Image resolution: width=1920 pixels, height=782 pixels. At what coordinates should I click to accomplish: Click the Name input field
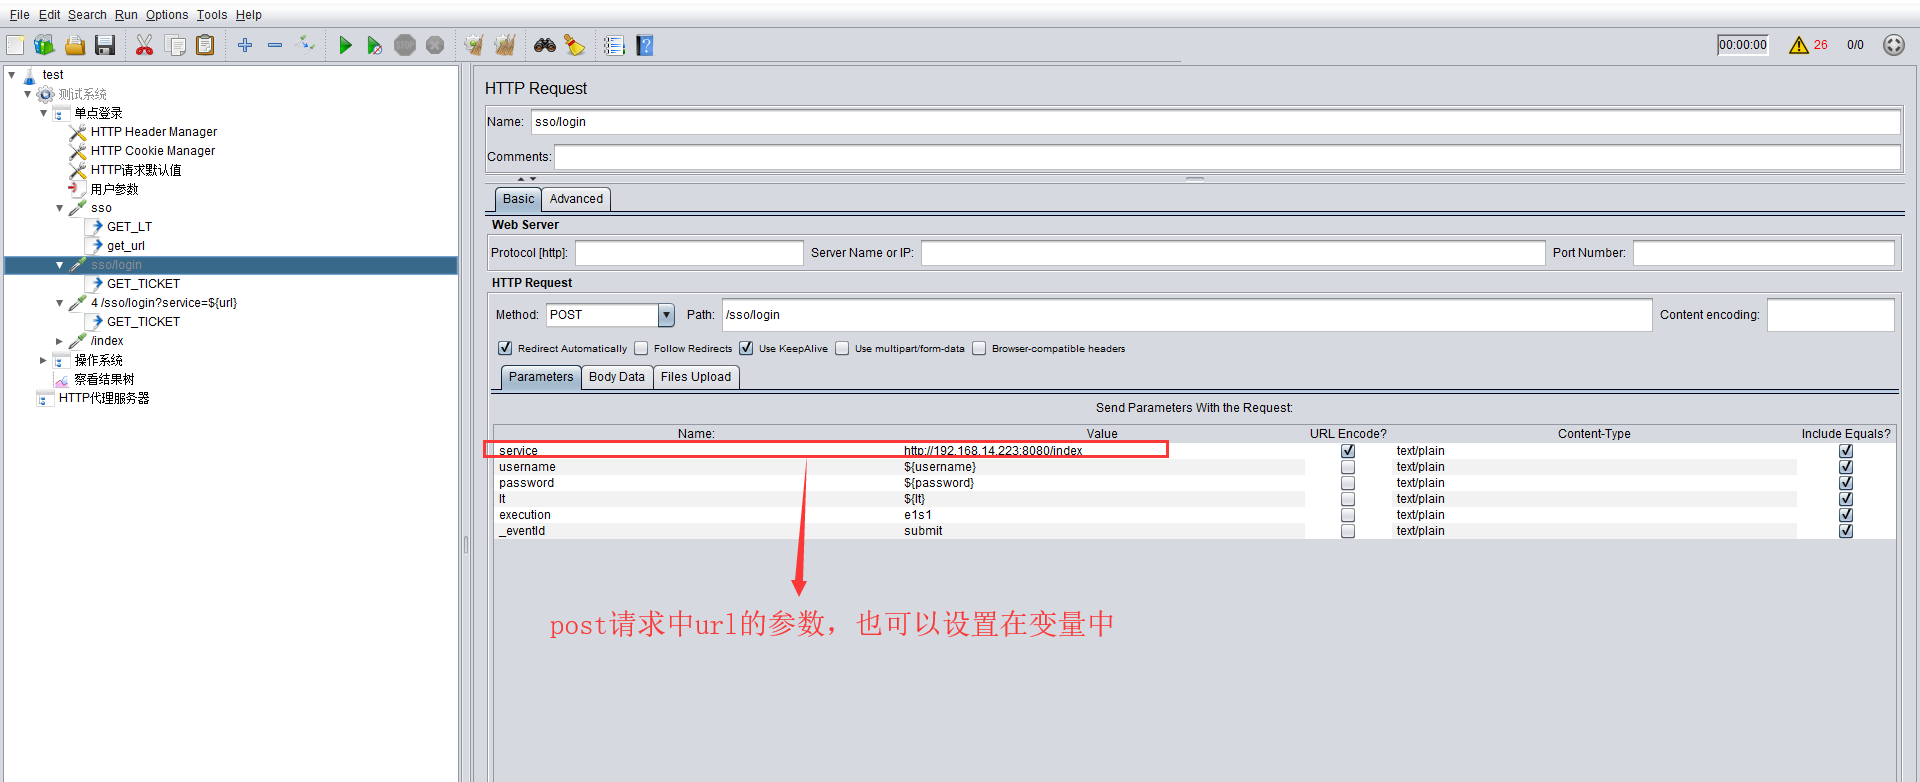coord(1215,122)
